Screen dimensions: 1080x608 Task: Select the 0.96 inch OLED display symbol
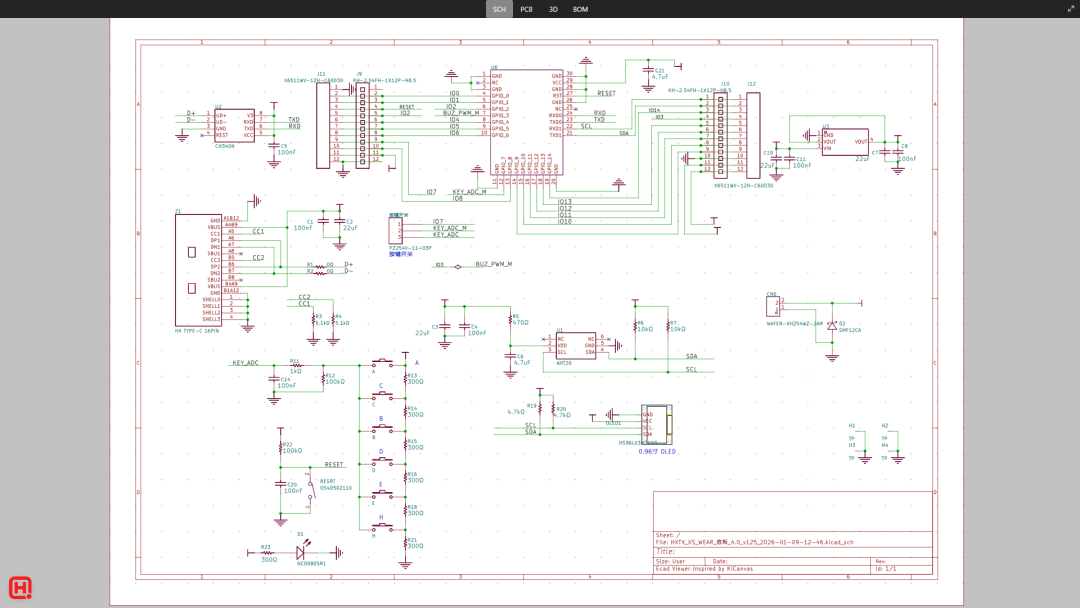656,425
